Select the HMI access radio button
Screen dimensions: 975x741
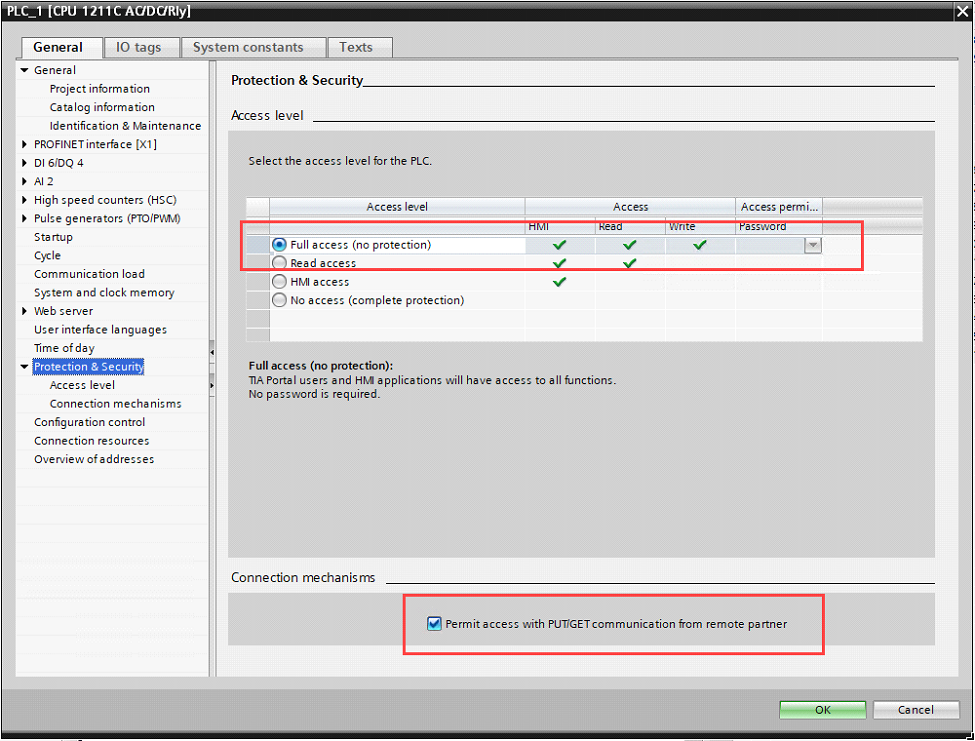pyautogui.click(x=280, y=282)
